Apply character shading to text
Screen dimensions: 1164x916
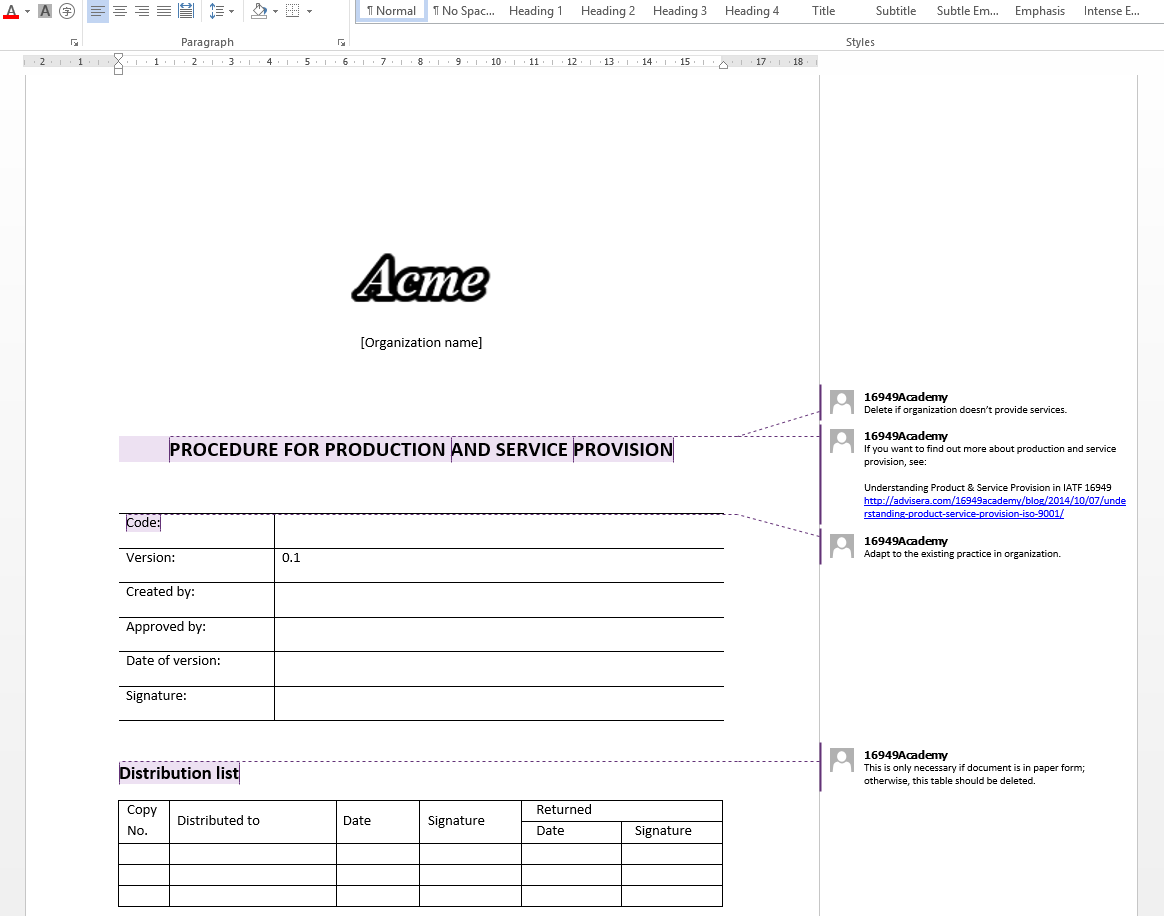[44, 11]
